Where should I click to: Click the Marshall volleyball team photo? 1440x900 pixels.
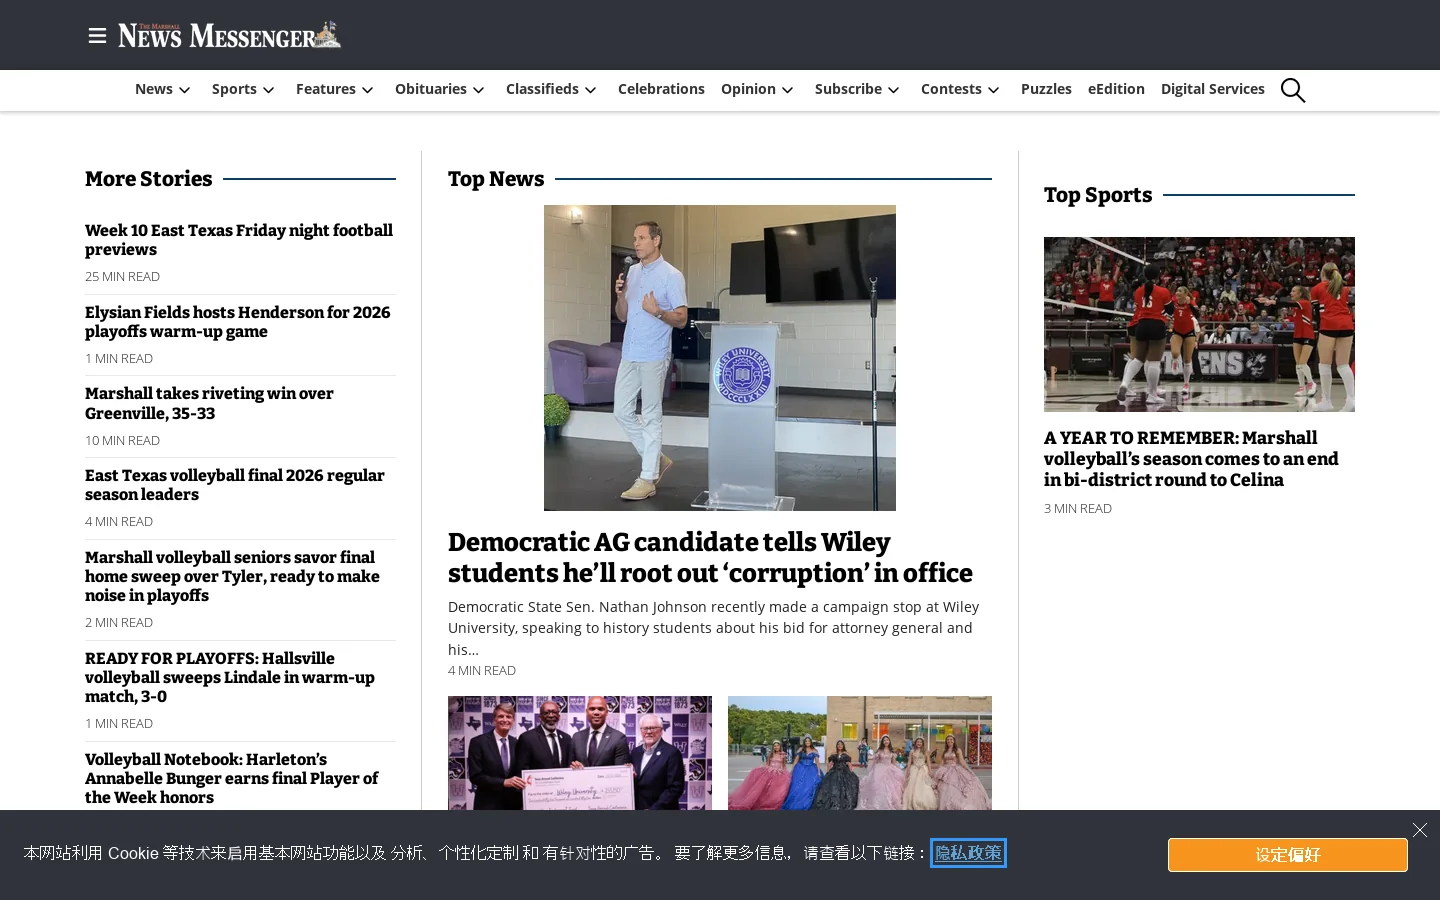coord(1199,324)
